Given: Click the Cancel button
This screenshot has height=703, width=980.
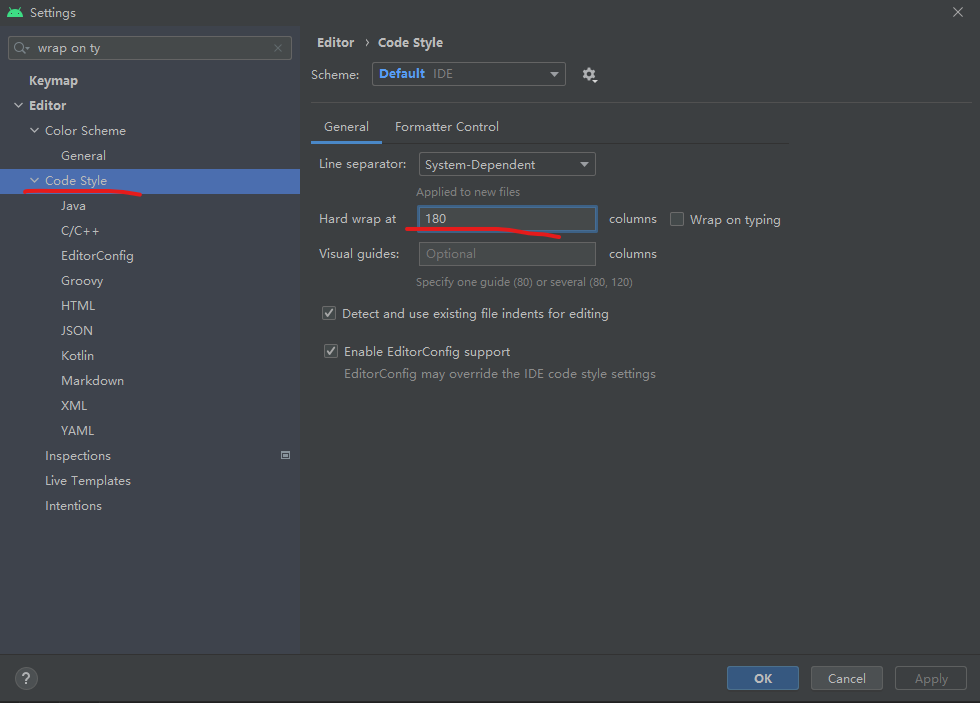Looking at the screenshot, I should tap(847, 678).
